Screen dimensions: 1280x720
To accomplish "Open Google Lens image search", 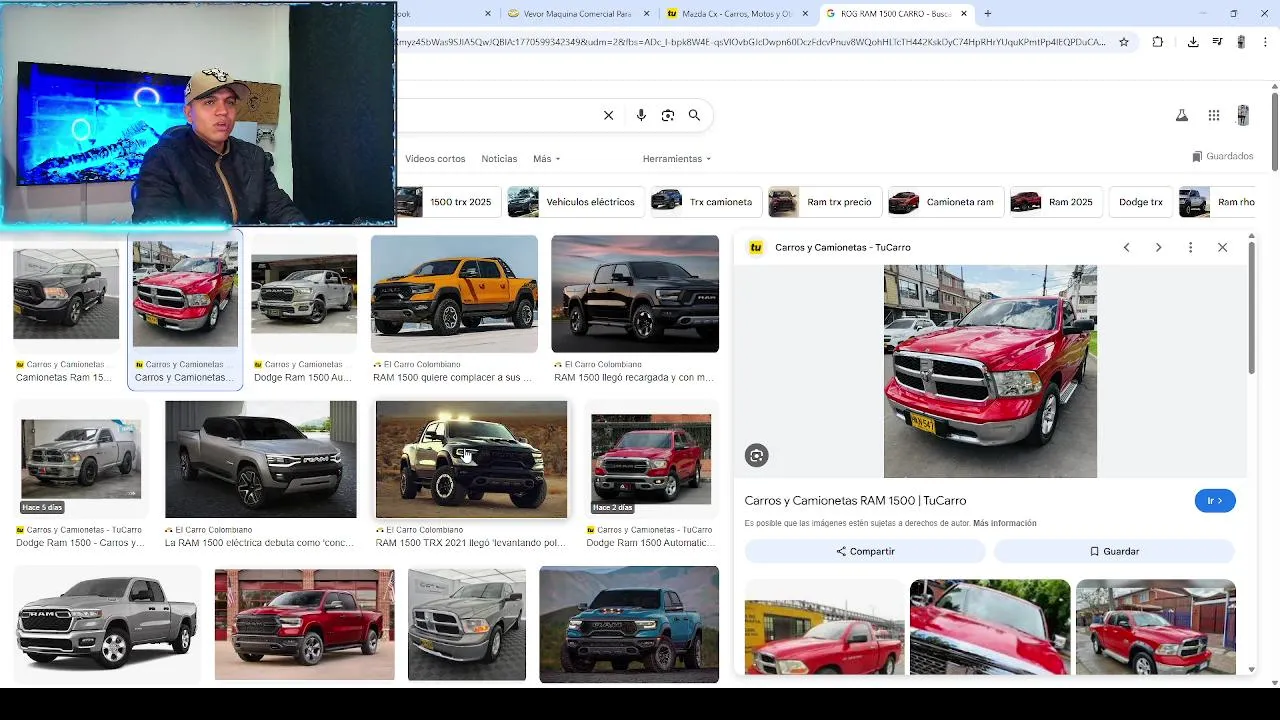I will pyautogui.click(x=668, y=115).
